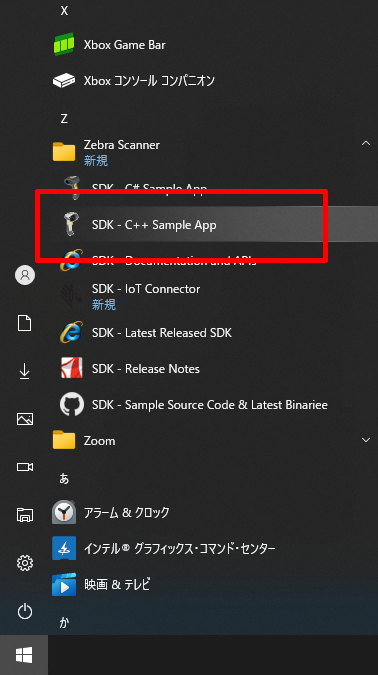378x675 pixels.
Task: Select the letter Z group header
Action: click(x=64, y=119)
